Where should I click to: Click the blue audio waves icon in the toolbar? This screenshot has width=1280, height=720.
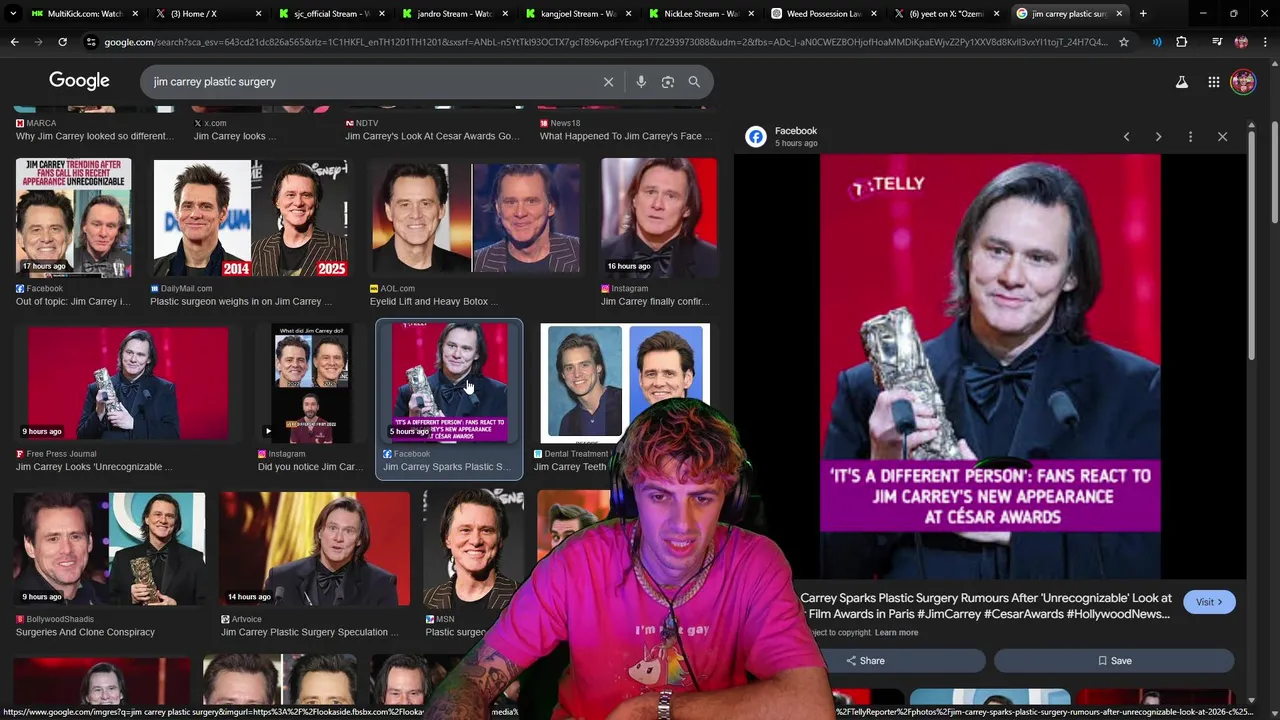pos(1157,42)
